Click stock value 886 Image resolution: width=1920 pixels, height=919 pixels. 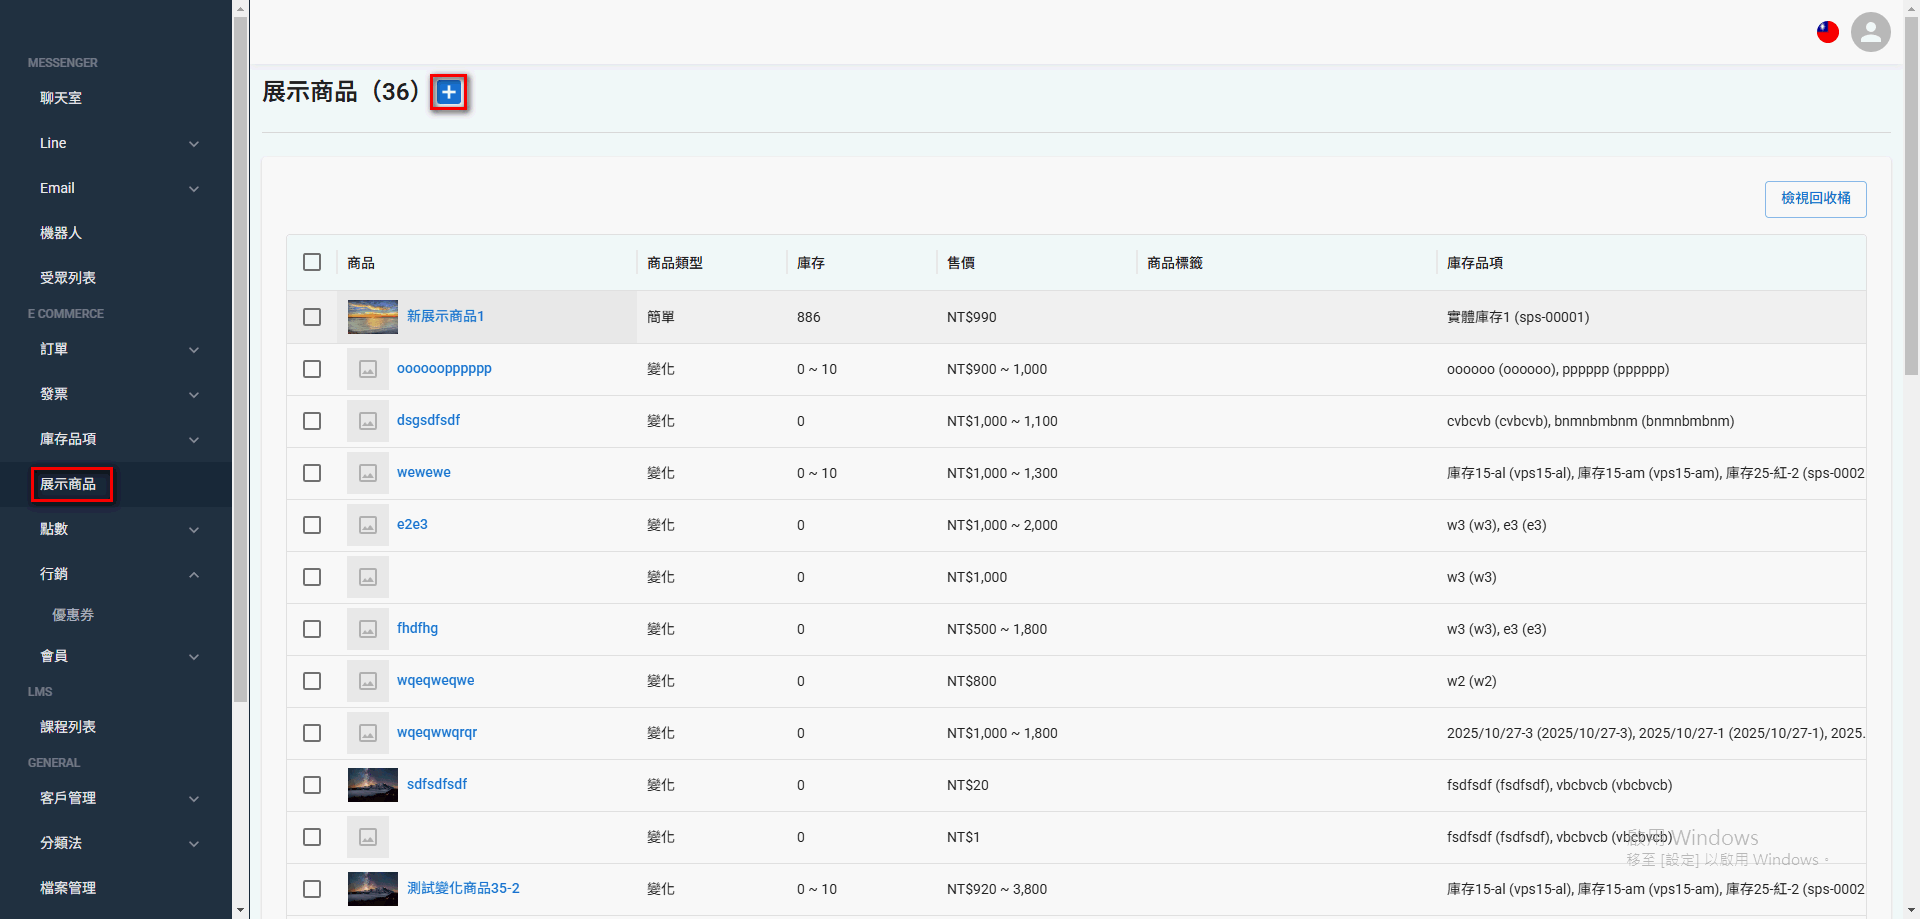(809, 317)
